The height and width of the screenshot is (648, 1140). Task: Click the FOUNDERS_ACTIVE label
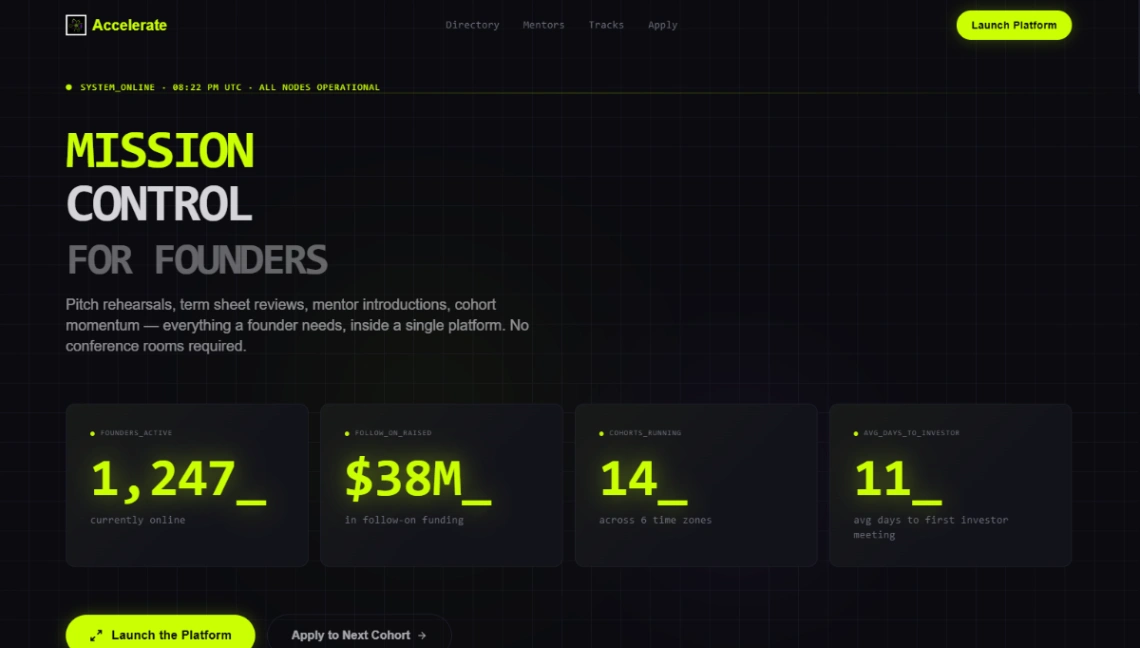136,433
